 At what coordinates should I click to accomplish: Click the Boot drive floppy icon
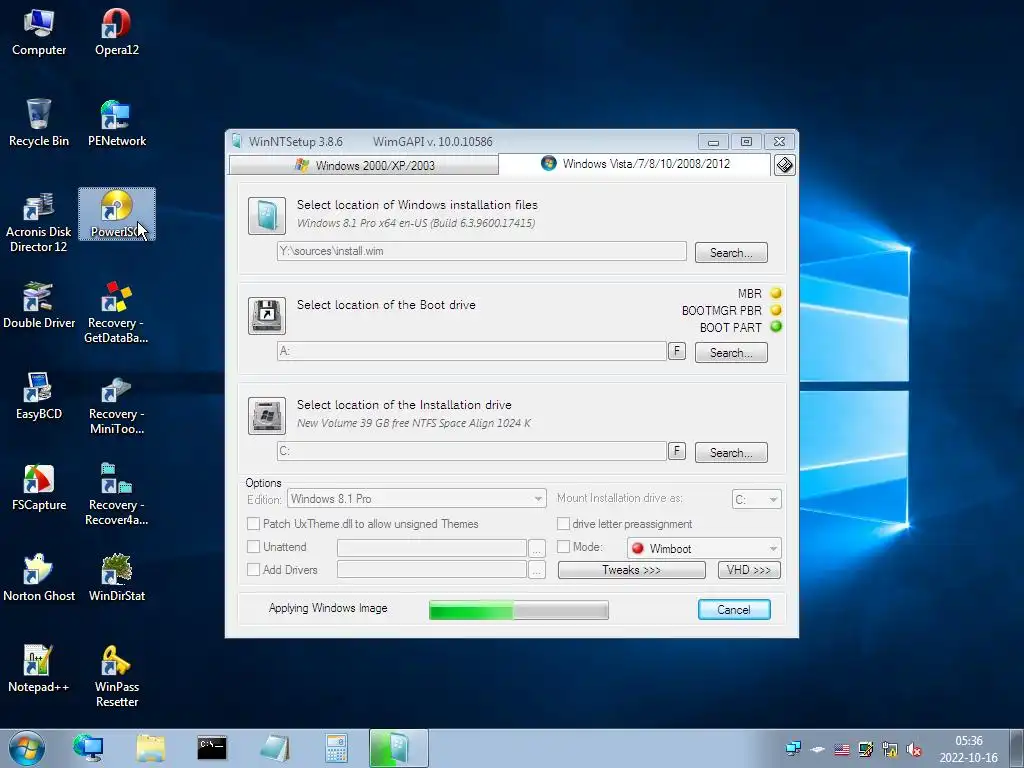pos(266,315)
